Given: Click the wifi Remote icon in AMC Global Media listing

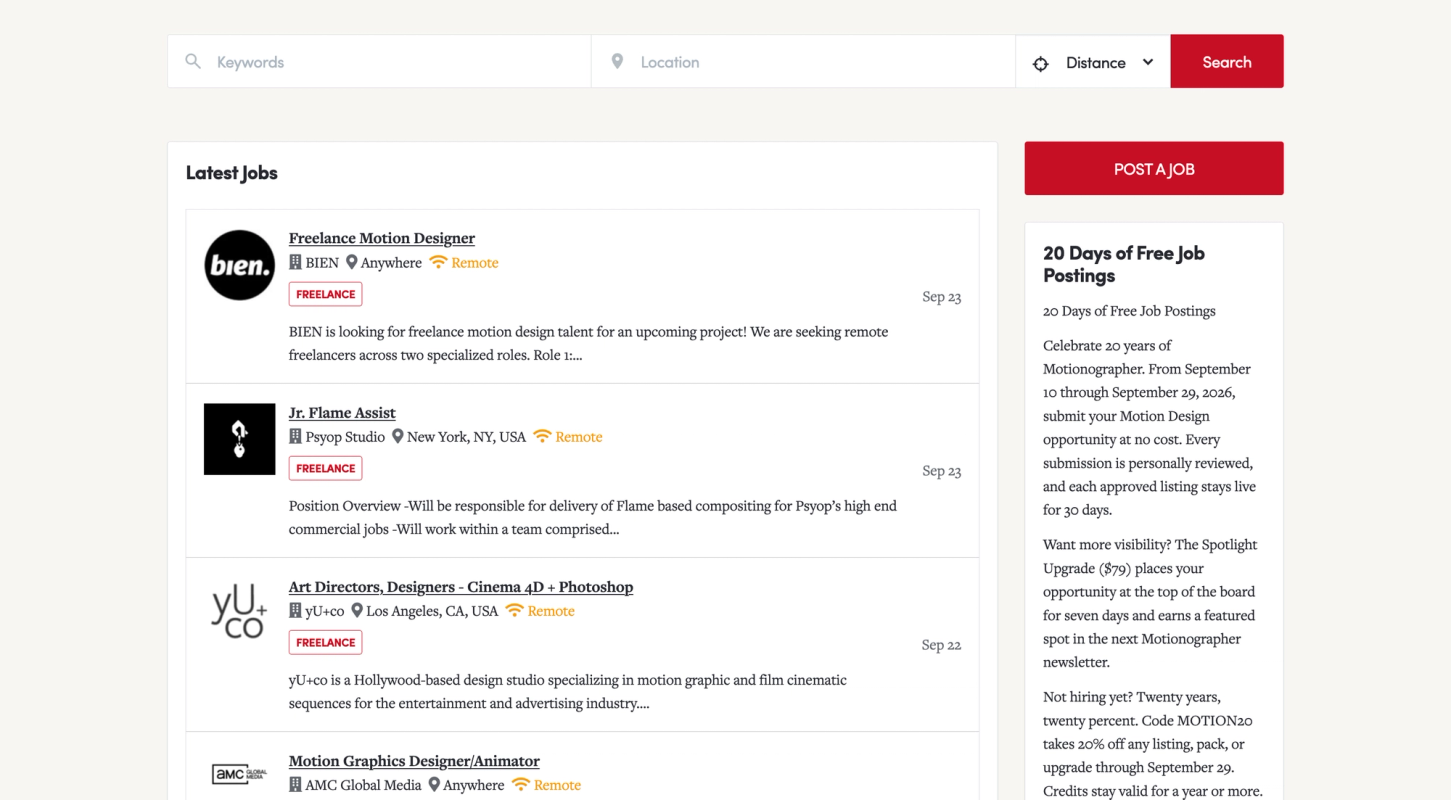Looking at the screenshot, I should tap(520, 784).
